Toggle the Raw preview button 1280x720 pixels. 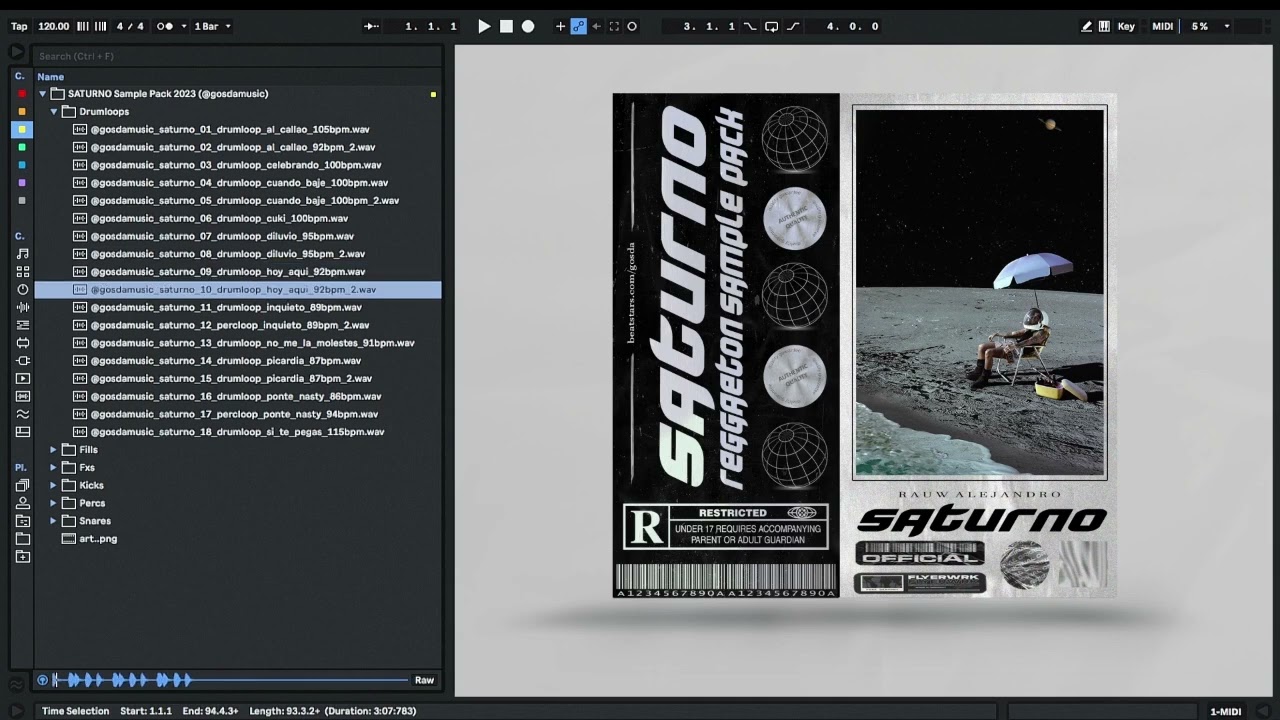pos(424,680)
